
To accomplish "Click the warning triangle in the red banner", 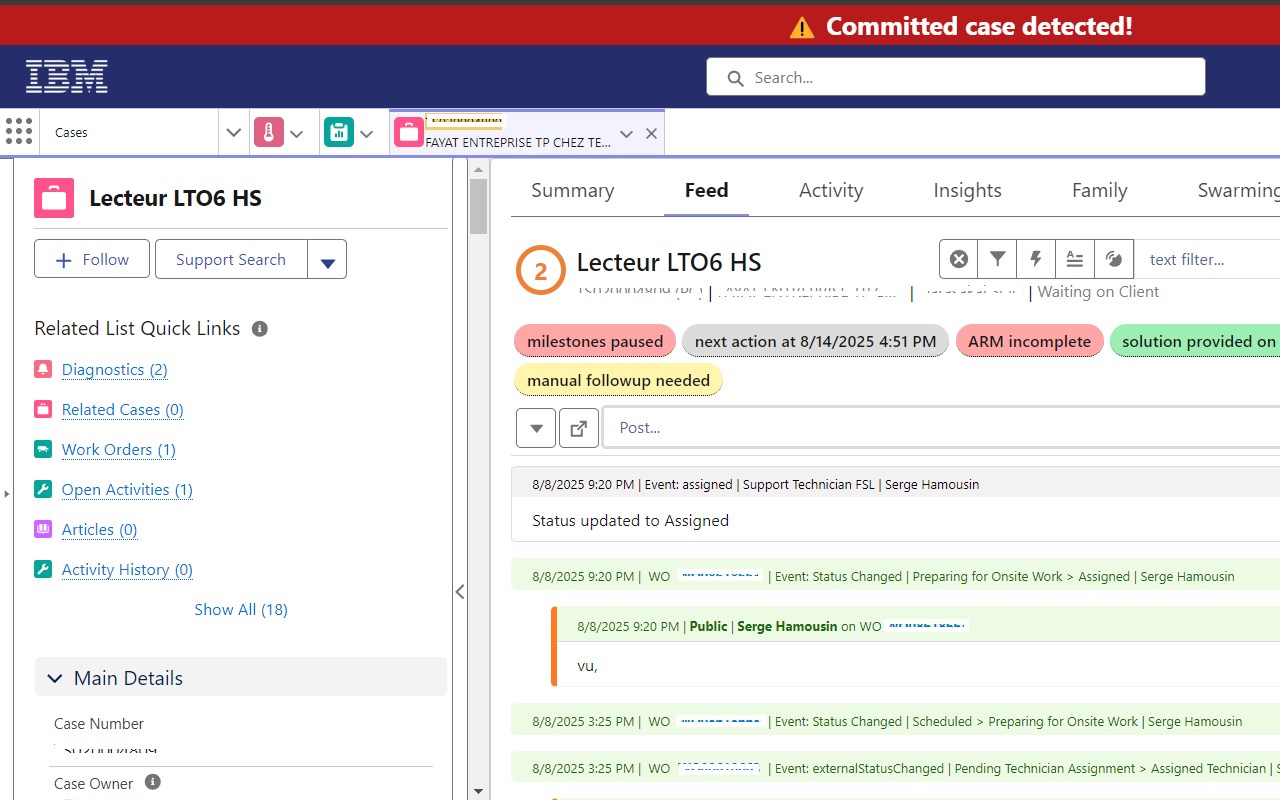I will (802, 27).
